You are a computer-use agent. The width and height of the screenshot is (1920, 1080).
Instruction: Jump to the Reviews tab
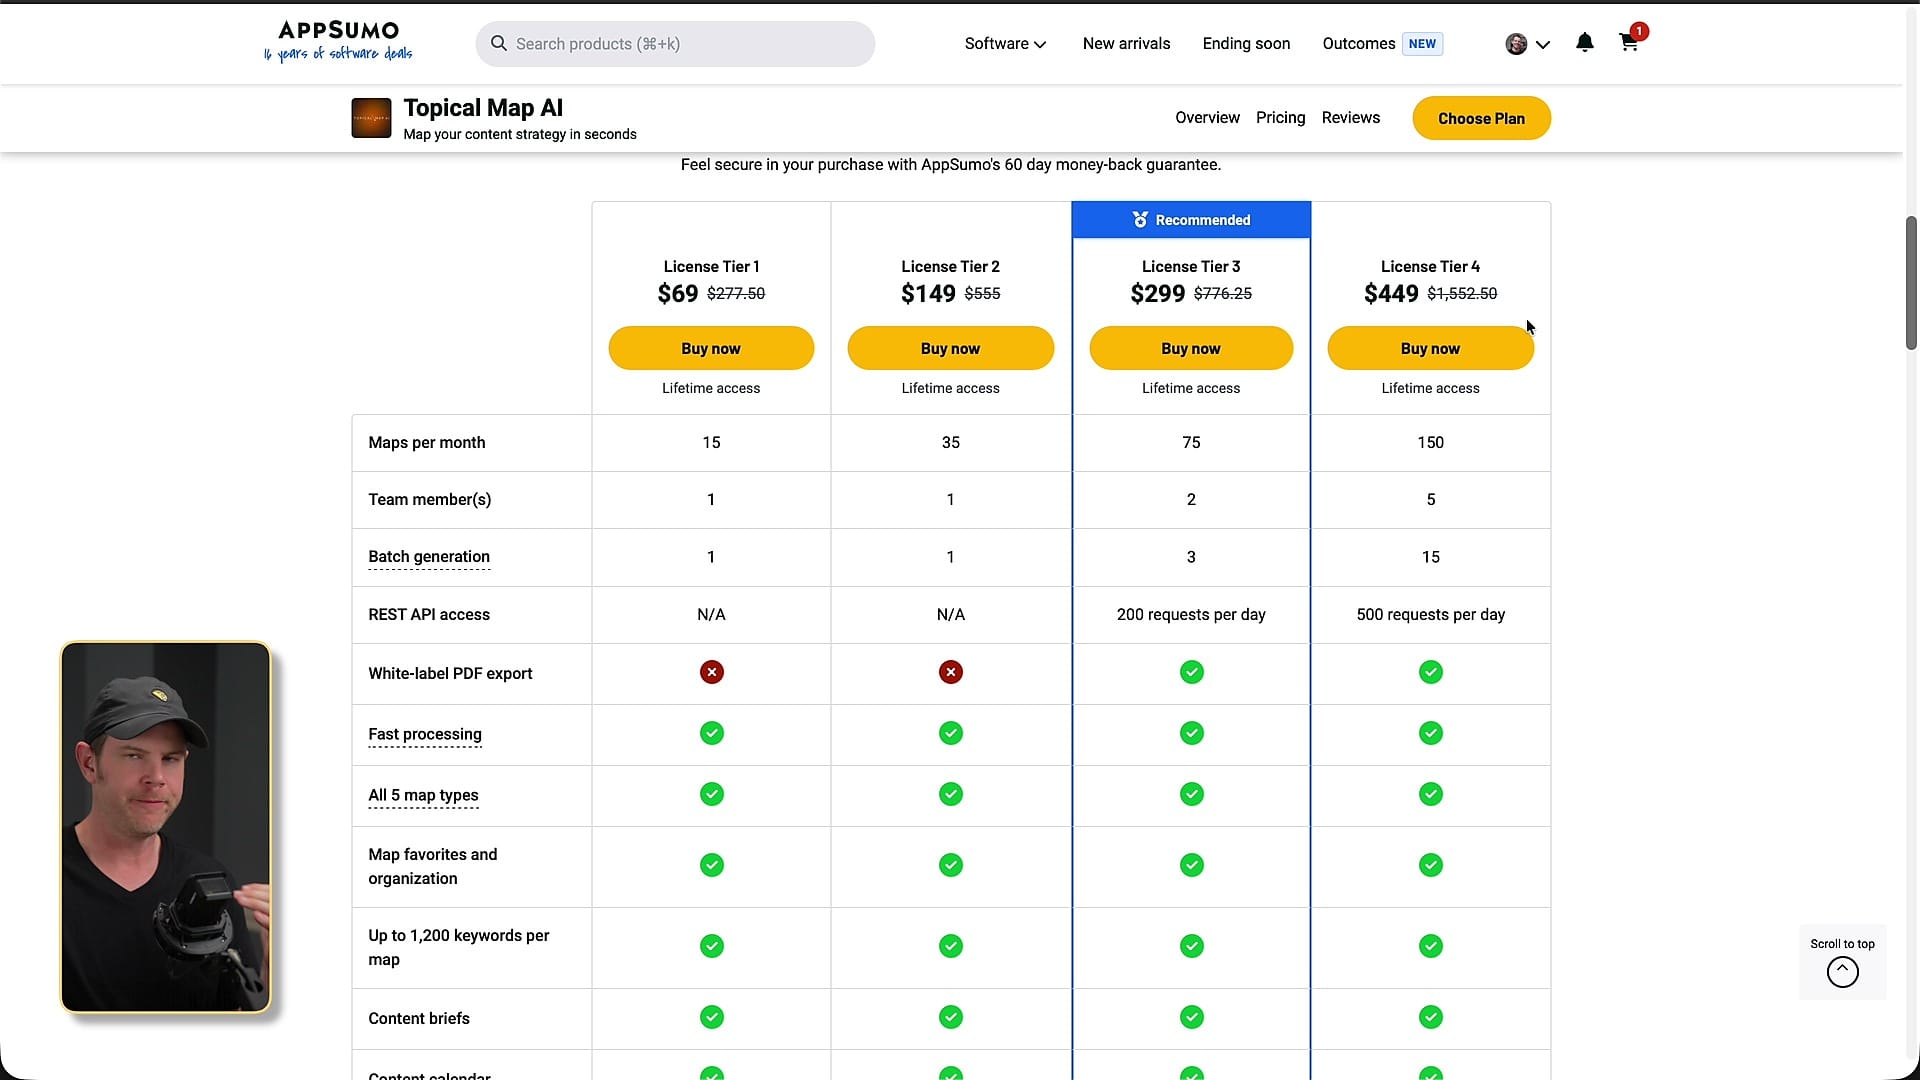coord(1350,118)
